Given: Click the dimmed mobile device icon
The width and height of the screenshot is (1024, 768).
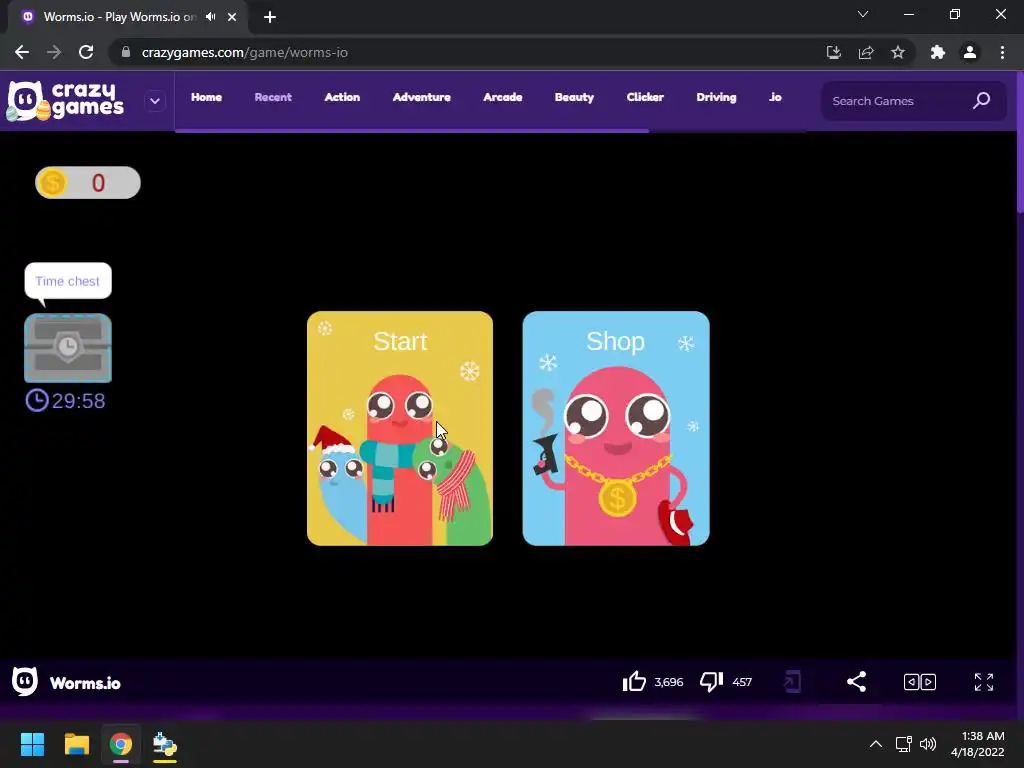Looking at the screenshot, I should click(x=792, y=682).
